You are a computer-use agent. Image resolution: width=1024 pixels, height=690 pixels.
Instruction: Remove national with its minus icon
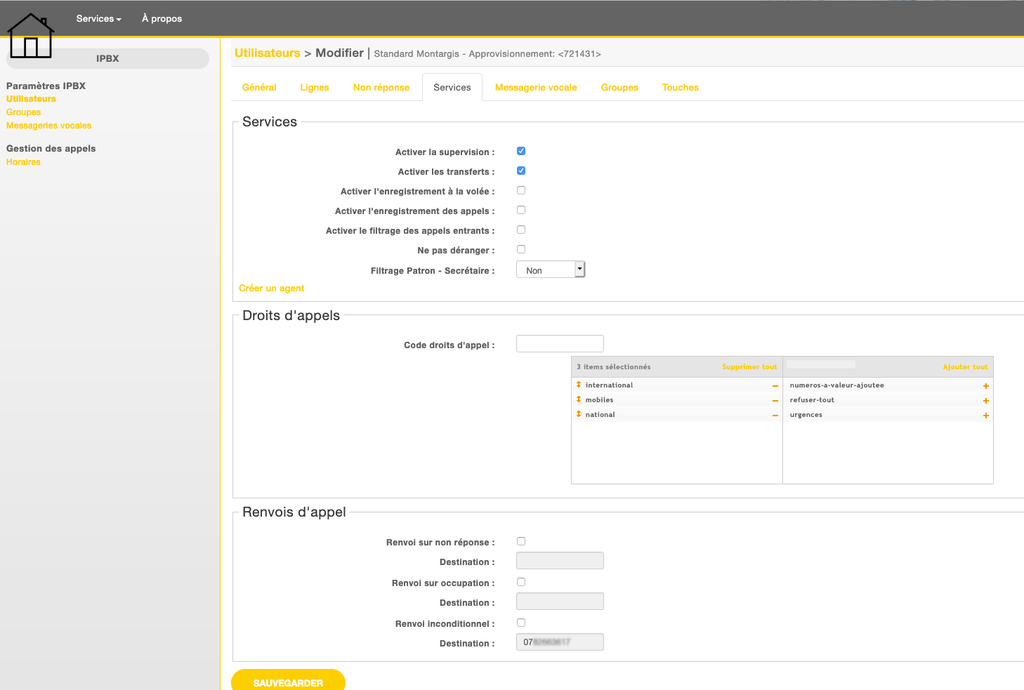[775, 415]
